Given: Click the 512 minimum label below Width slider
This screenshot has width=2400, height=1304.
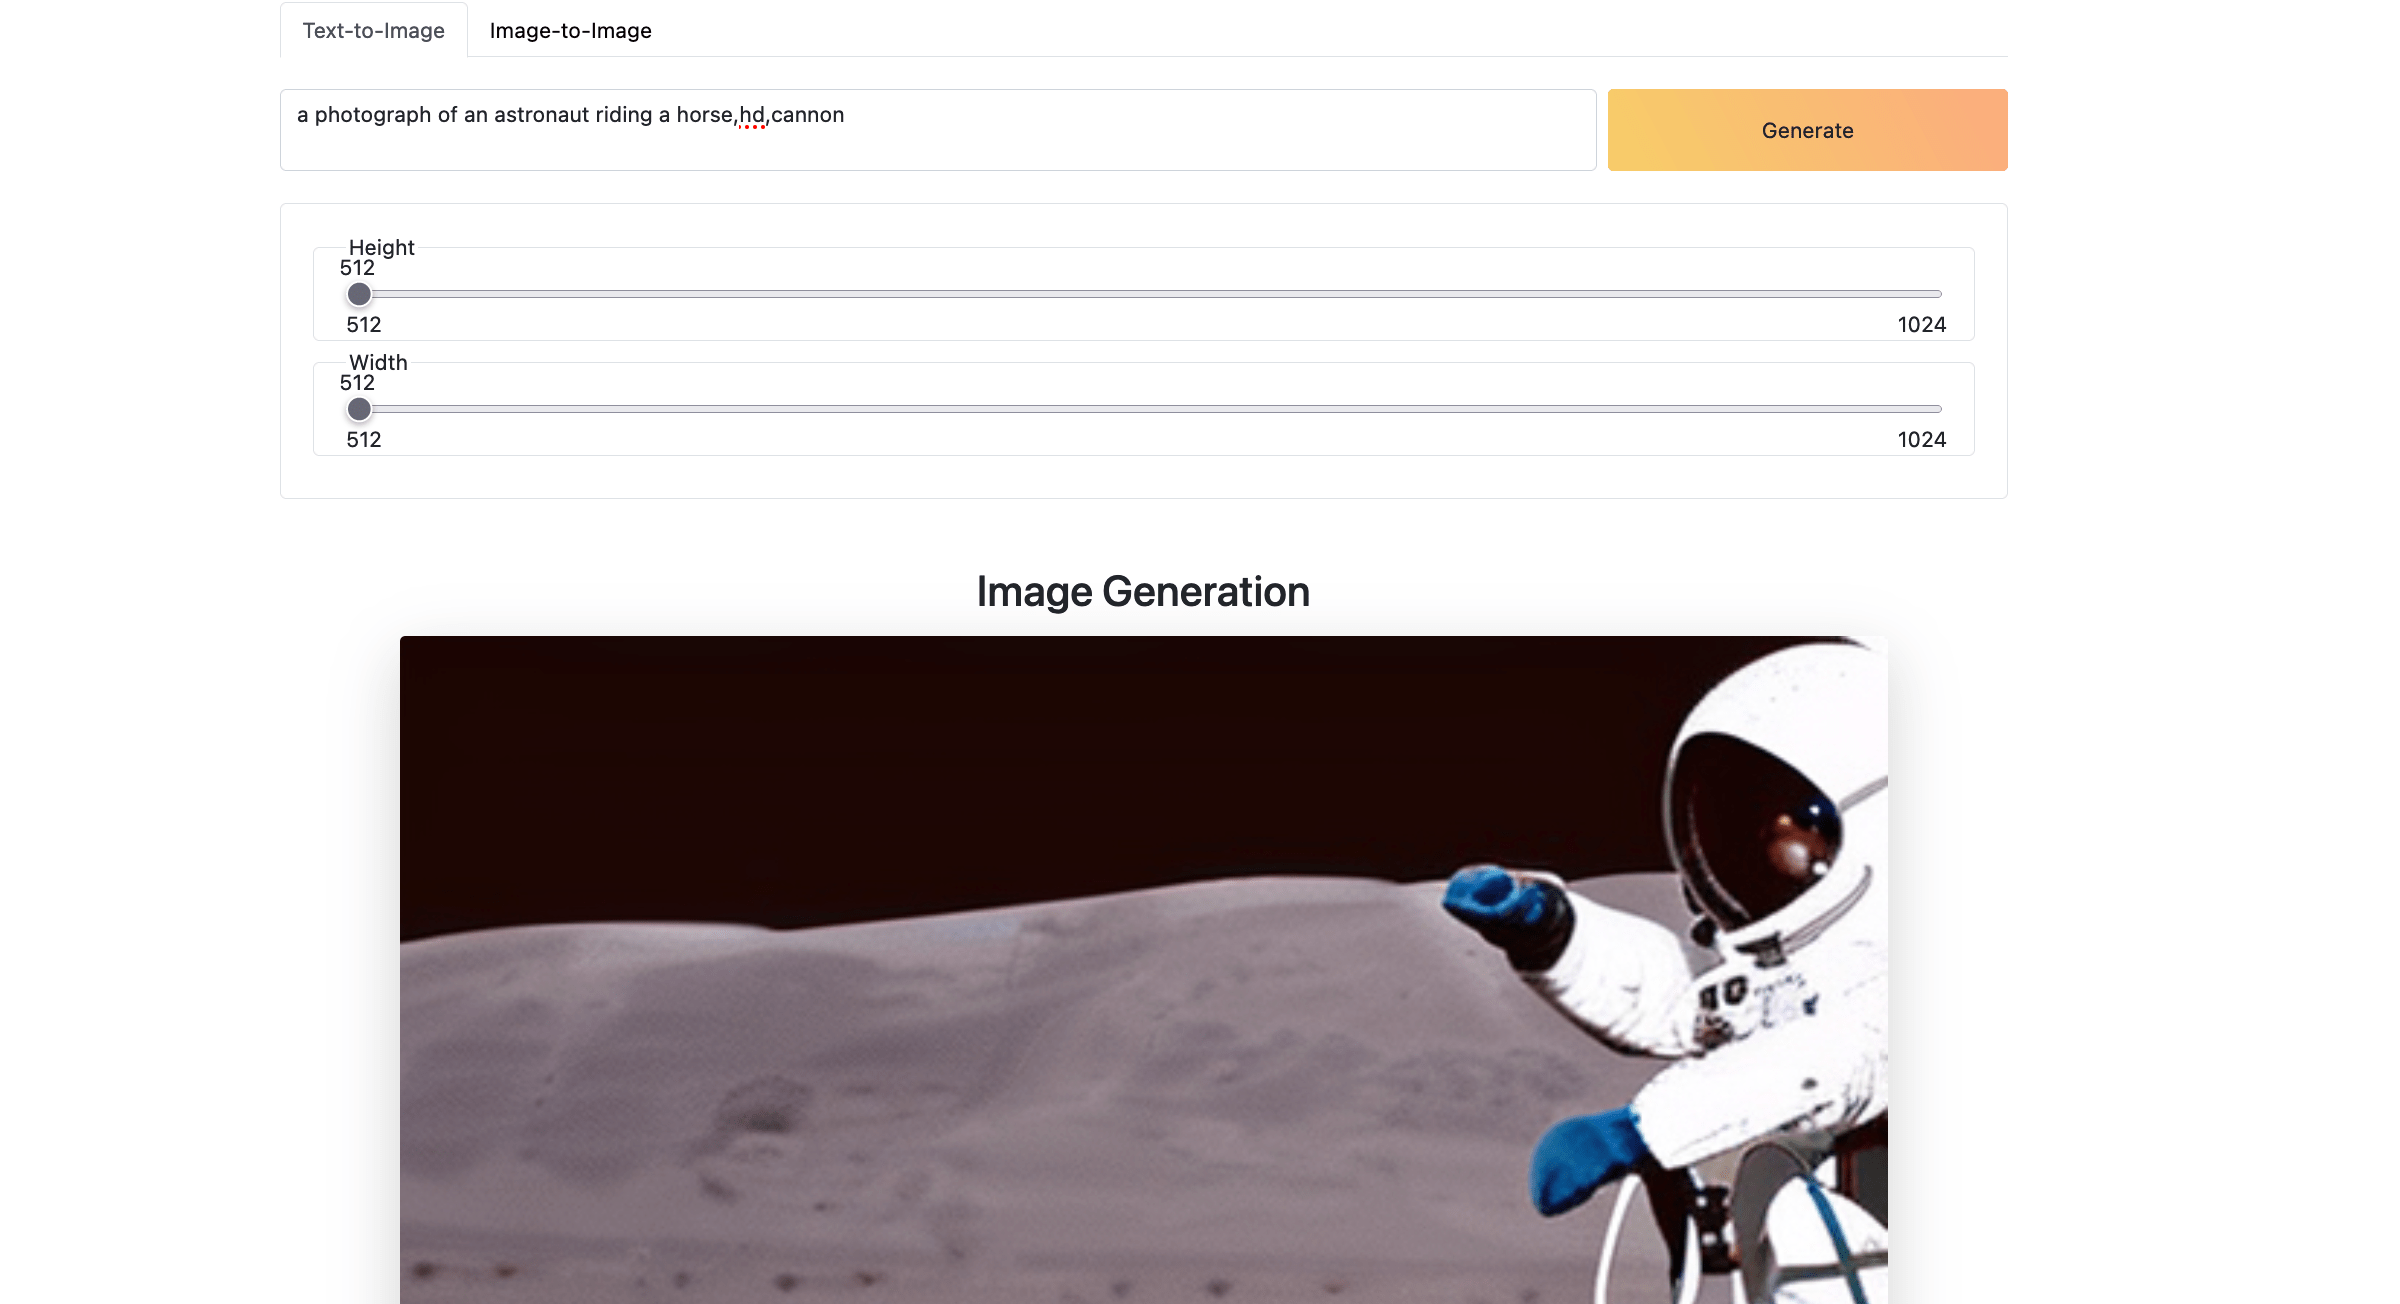Looking at the screenshot, I should (364, 440).
